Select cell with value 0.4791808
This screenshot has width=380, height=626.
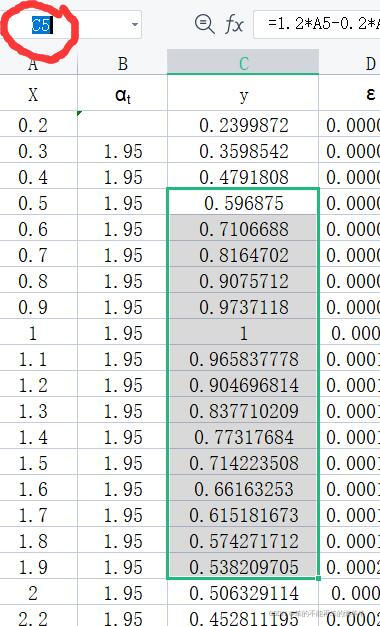pyautogui.click(x=243, y=177)
